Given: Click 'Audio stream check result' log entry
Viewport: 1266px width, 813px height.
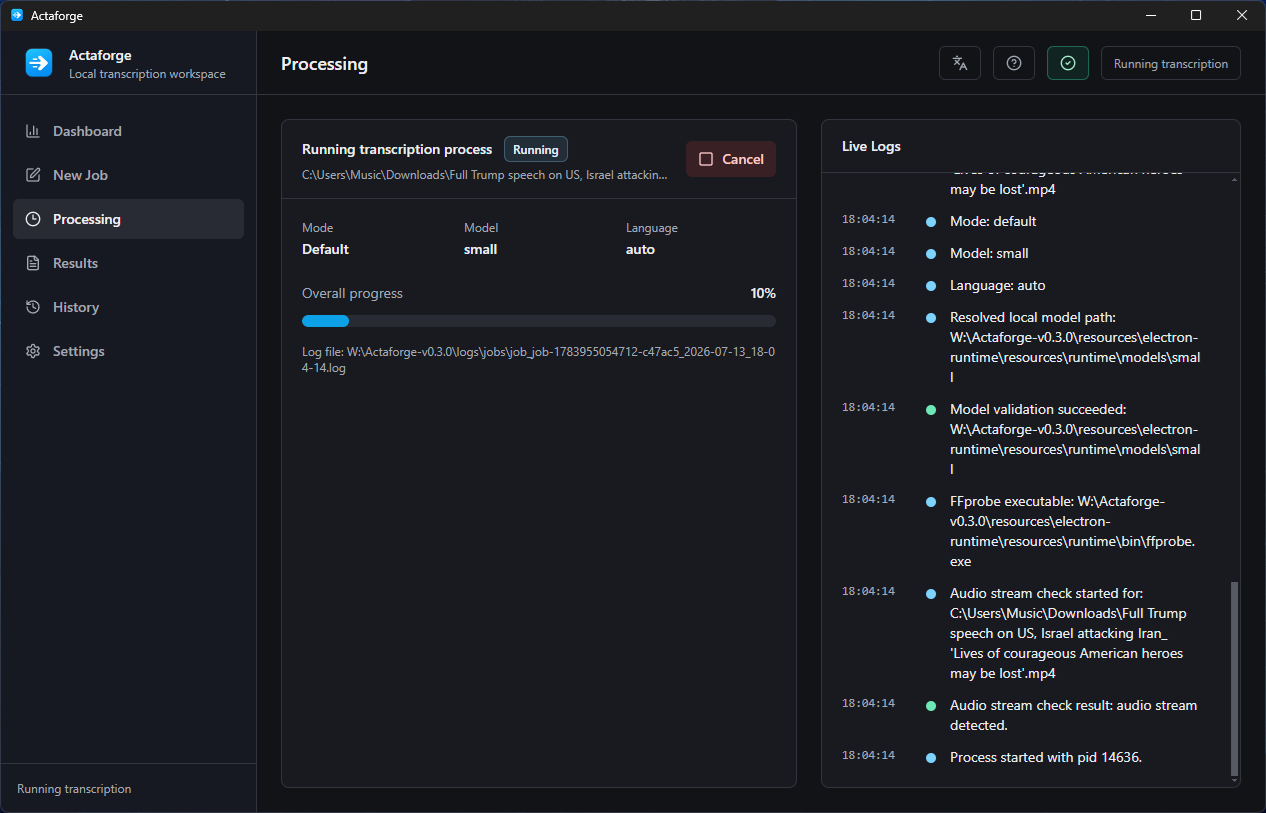Looking at the screenshot, I should pyautogui.click(x=1073, y=715).
